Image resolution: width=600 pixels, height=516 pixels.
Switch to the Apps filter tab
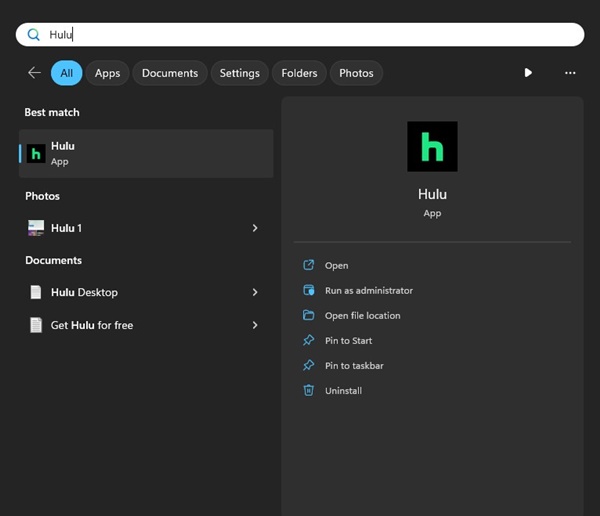click(x=108, y=73)
